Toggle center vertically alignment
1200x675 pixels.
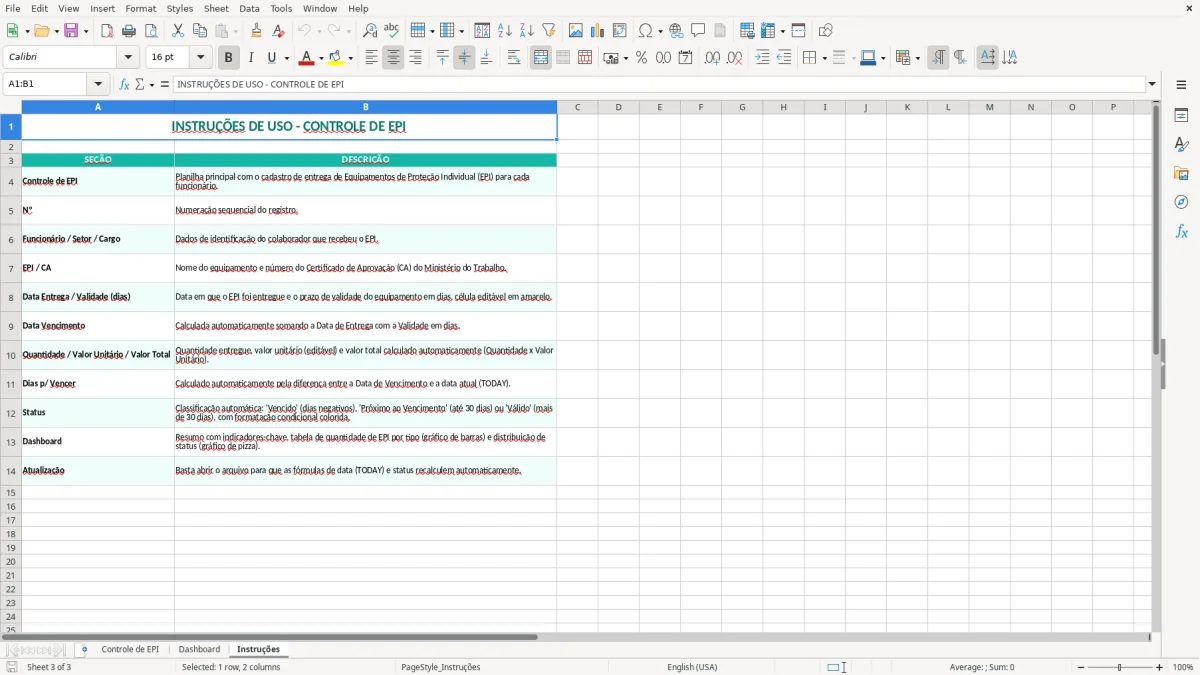coord(464,58)
